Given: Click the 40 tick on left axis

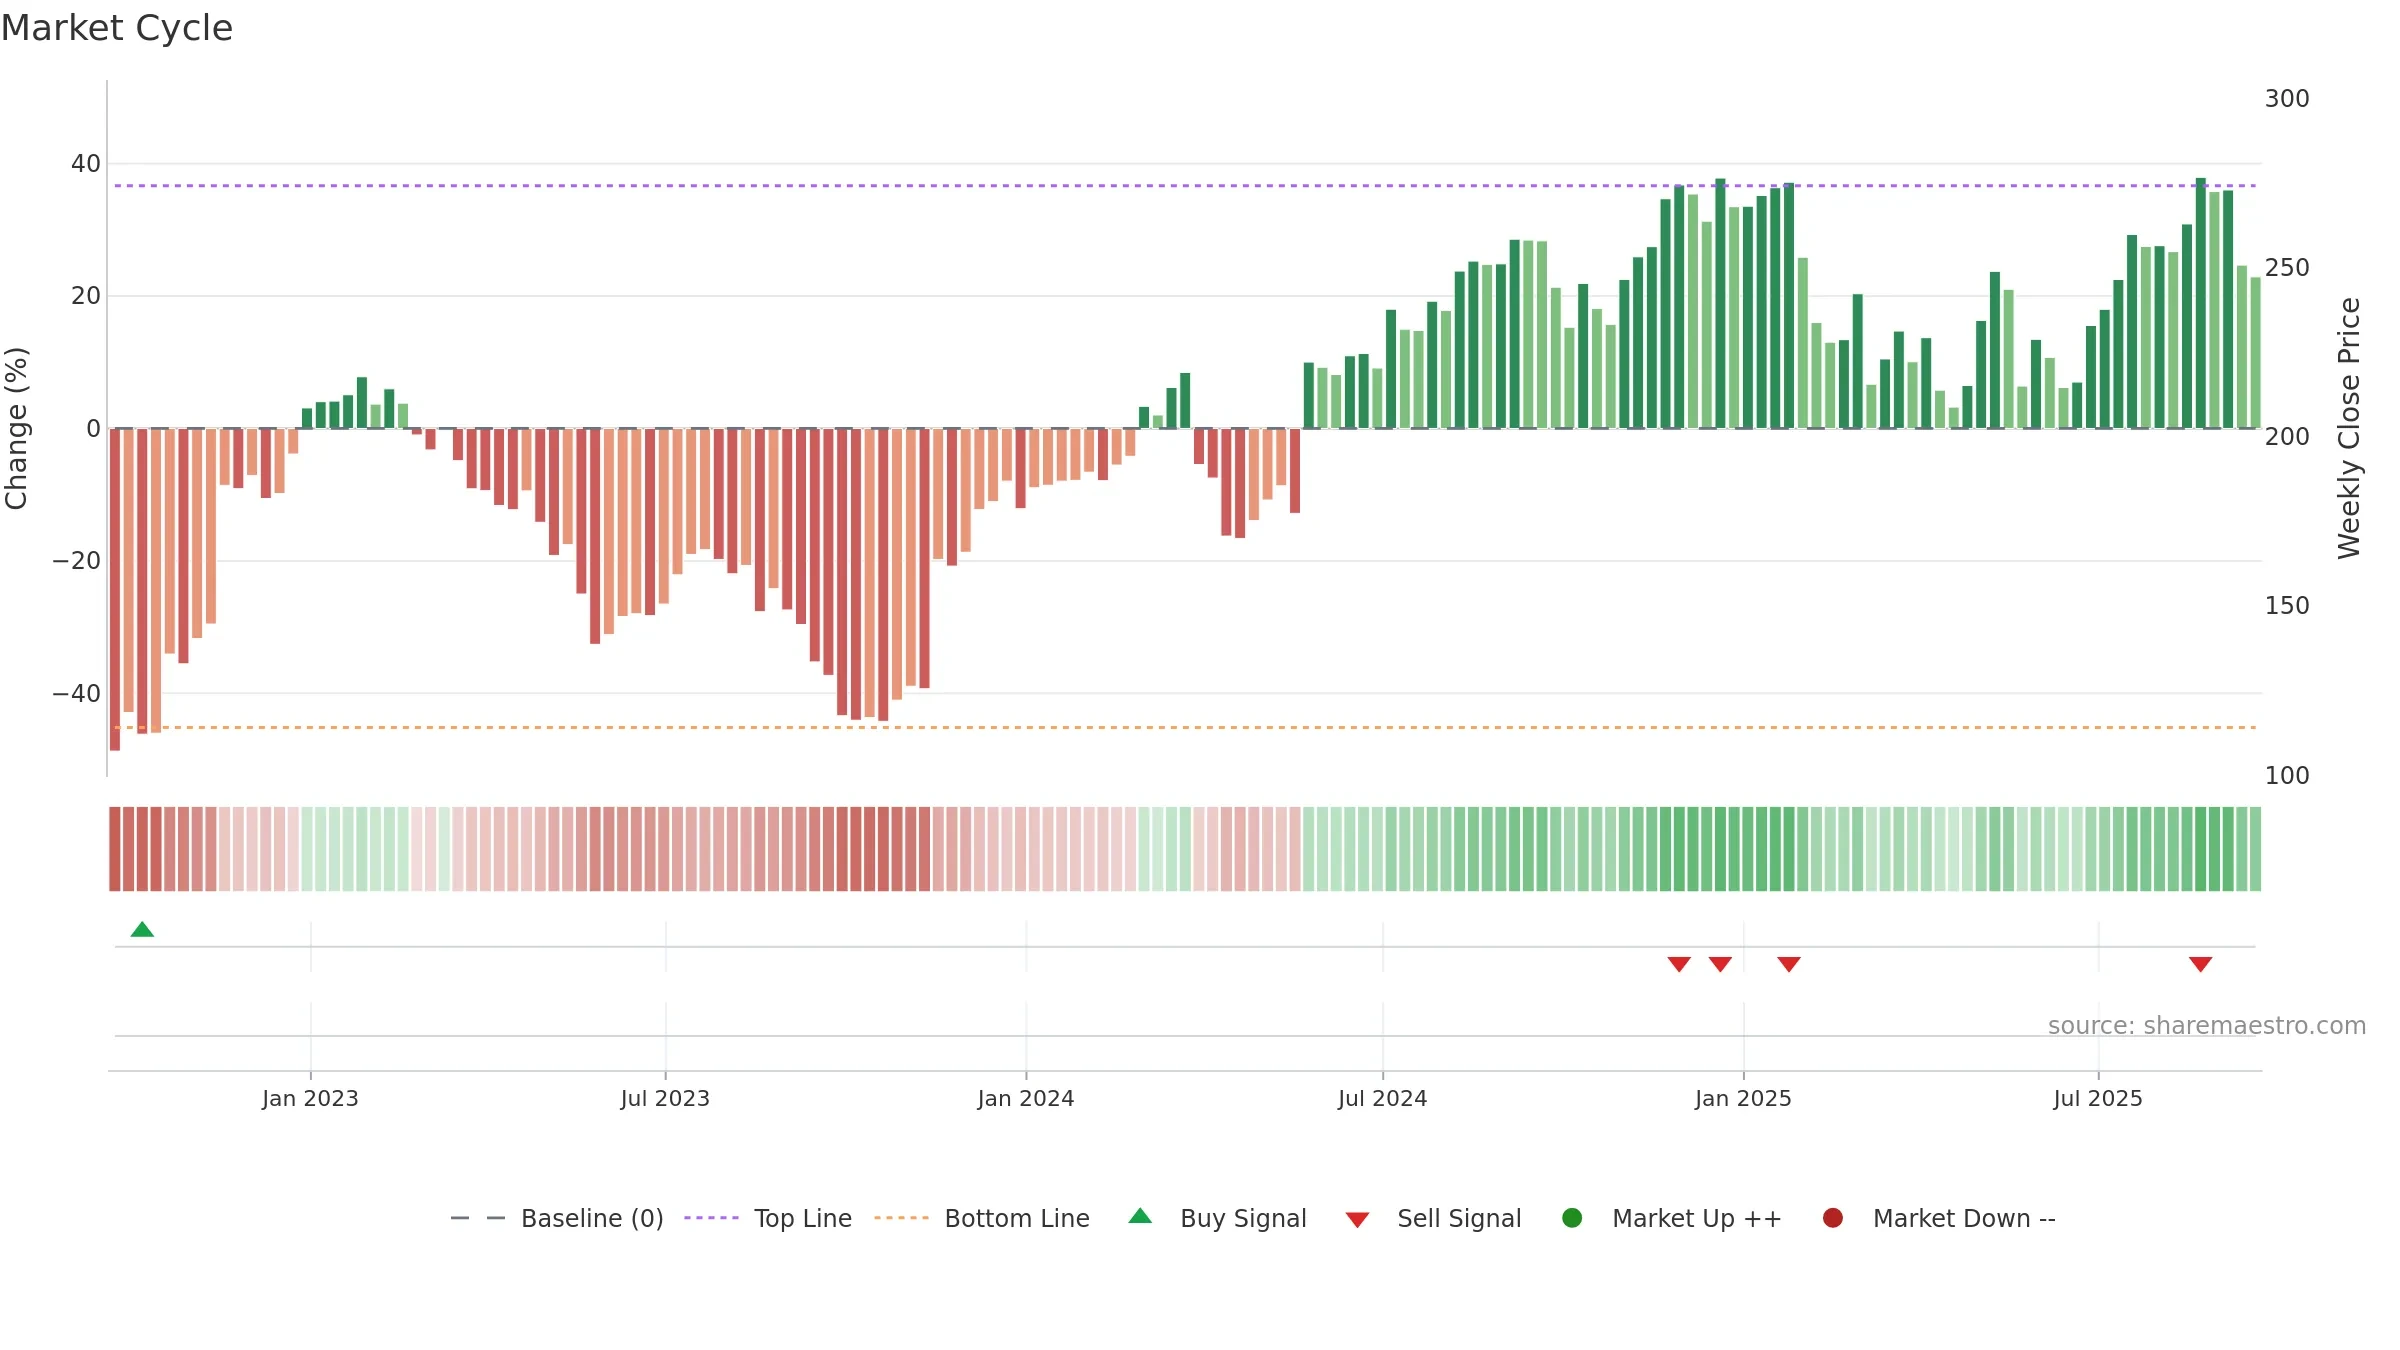Looking at the screenshot, I should (x=86, y=163).
